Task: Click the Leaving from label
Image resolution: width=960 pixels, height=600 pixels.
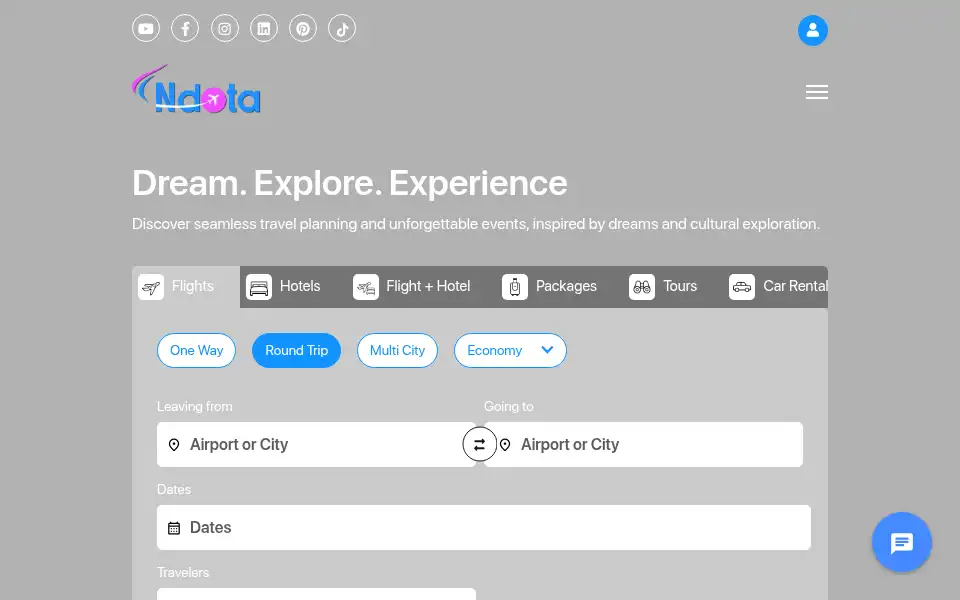Action: [x=195, y=407]
